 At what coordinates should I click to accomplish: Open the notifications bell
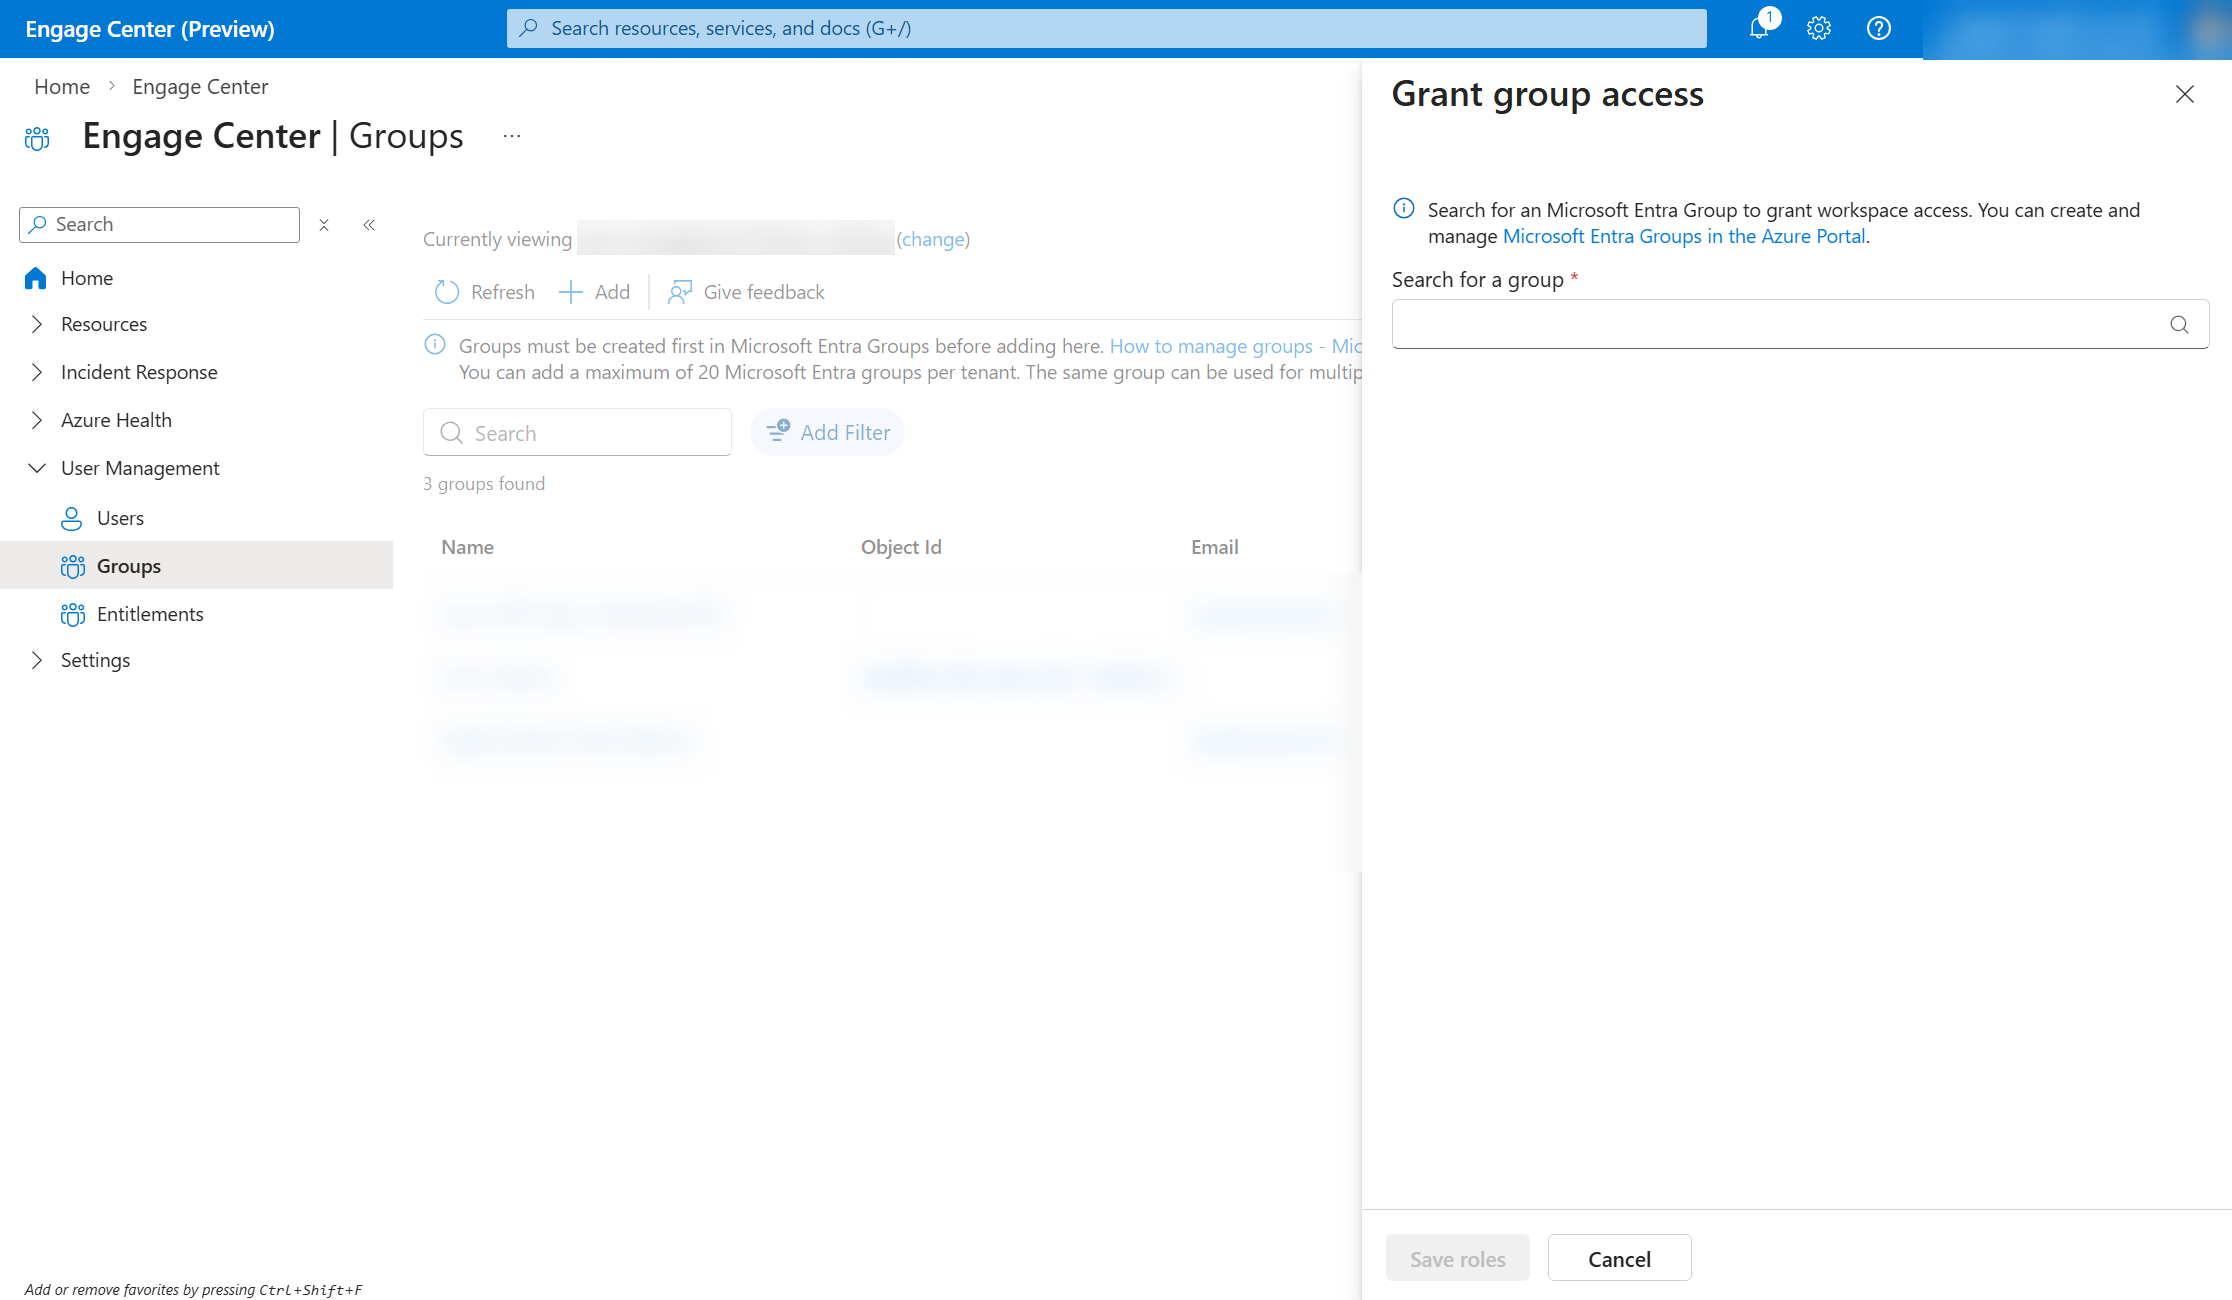pyautogui.click(x=1759, y=28)
